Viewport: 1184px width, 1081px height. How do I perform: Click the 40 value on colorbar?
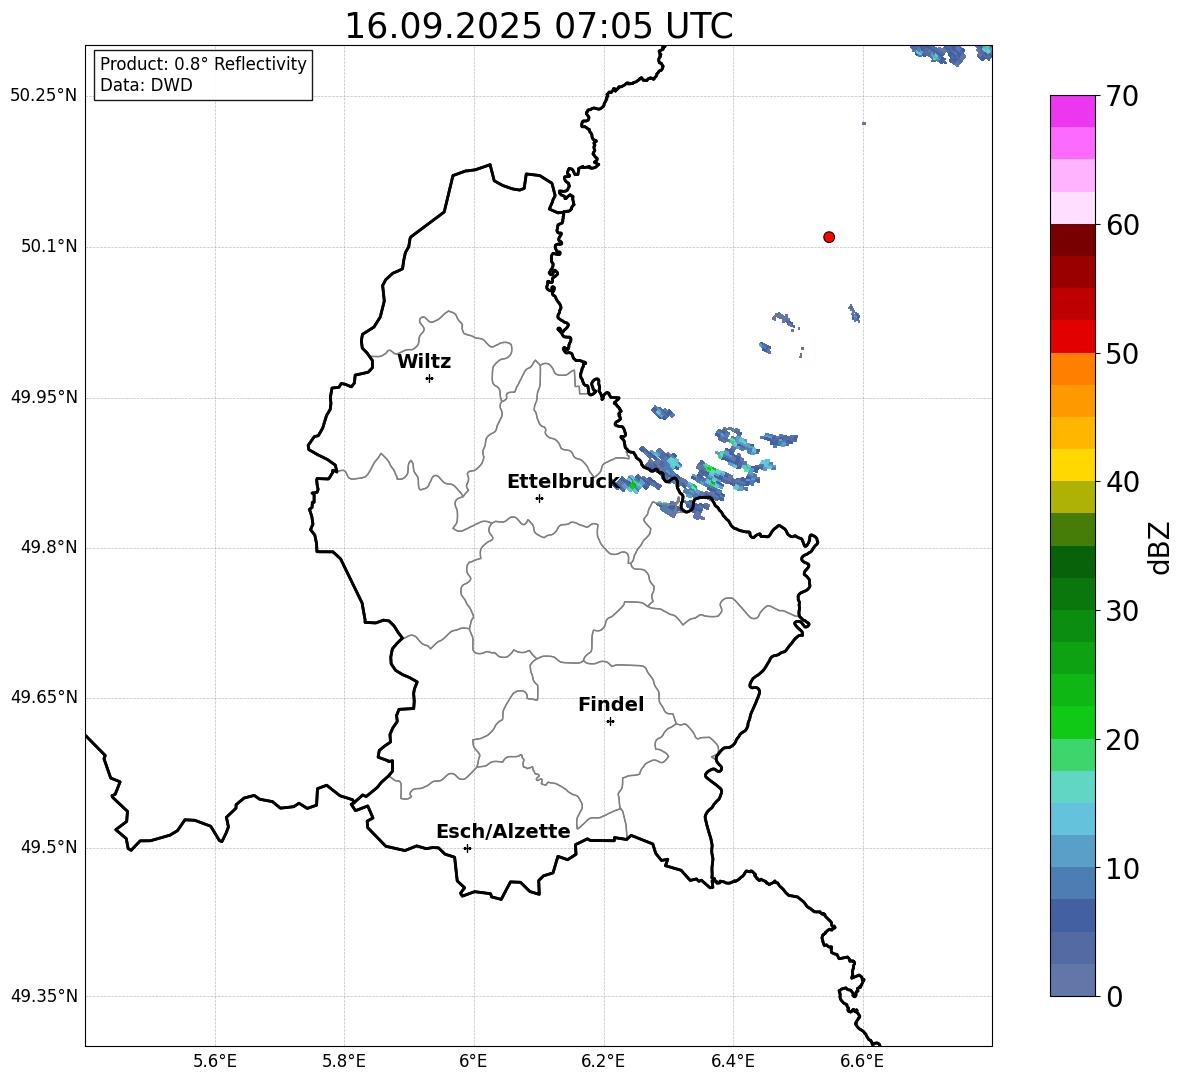click(1122, 482)
